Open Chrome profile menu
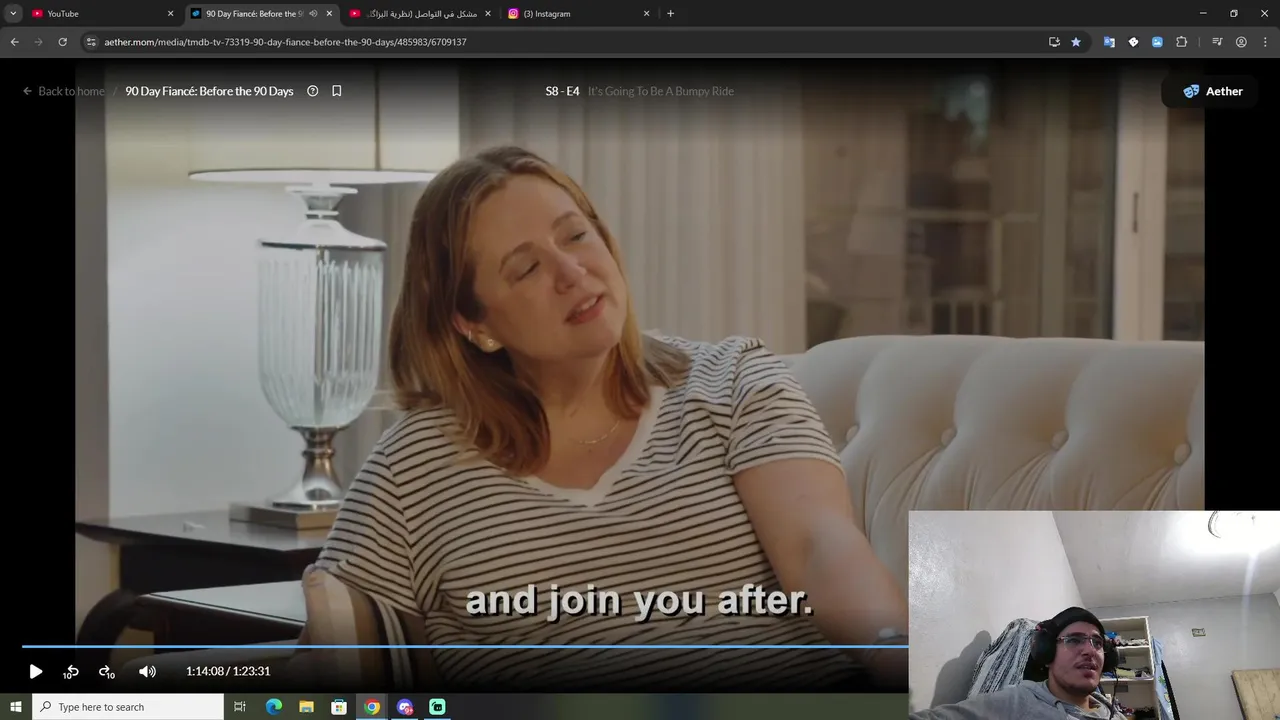1280x720 pixels. [1241, 42]
